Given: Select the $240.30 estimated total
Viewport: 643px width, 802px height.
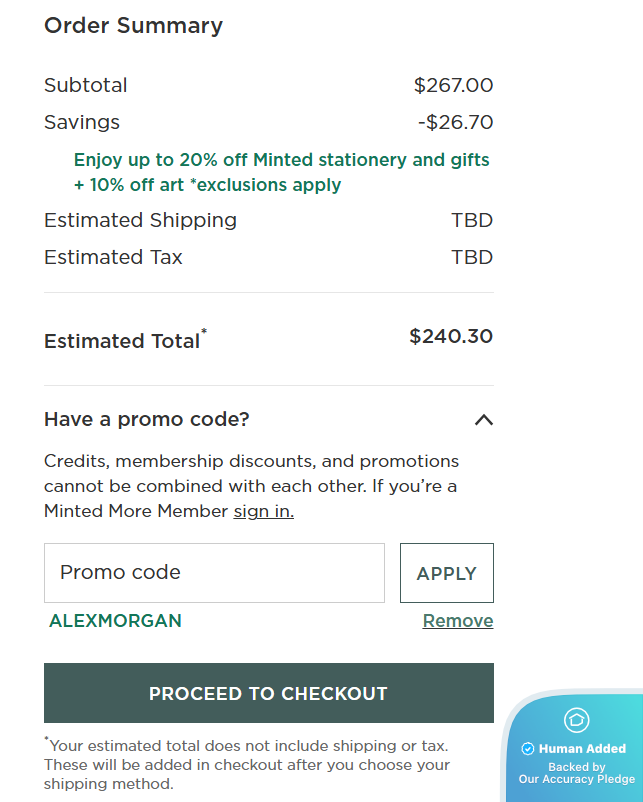Looking at the screenshot, I should [x=451, y=337].
